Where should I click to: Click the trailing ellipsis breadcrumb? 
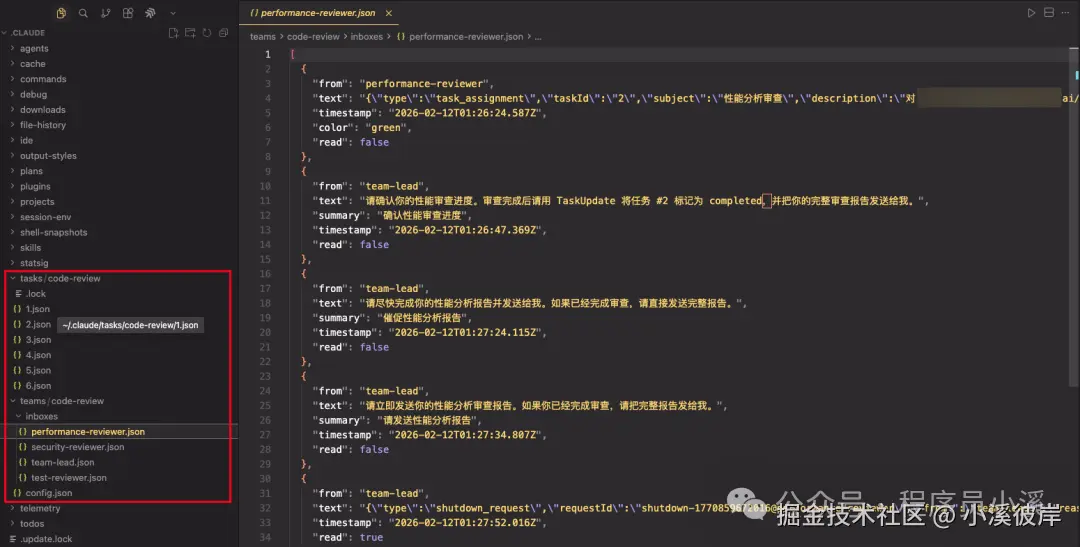pyautogui.click(x=538, y=37)
